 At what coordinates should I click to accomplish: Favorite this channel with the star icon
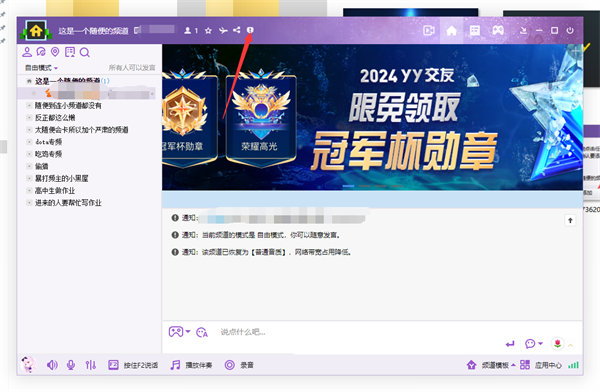(208, 30)
